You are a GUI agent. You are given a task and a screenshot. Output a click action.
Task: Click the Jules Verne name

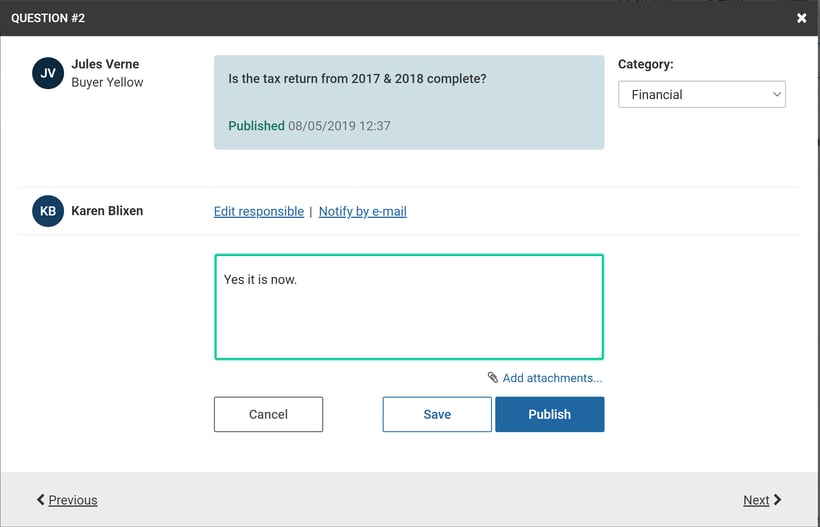(x=105, y=65)
